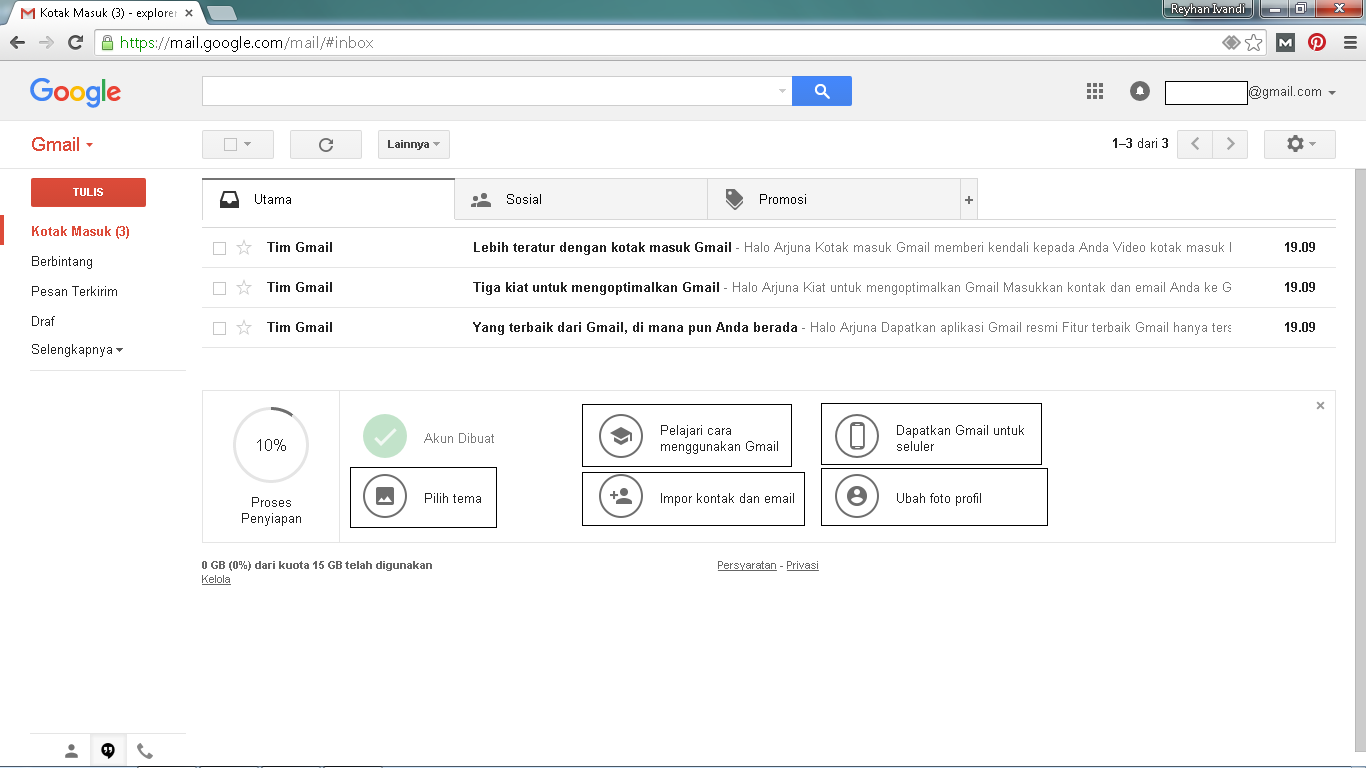Switch to the Sosial tab
1366x768 pixels.
(x=523, y=199)
